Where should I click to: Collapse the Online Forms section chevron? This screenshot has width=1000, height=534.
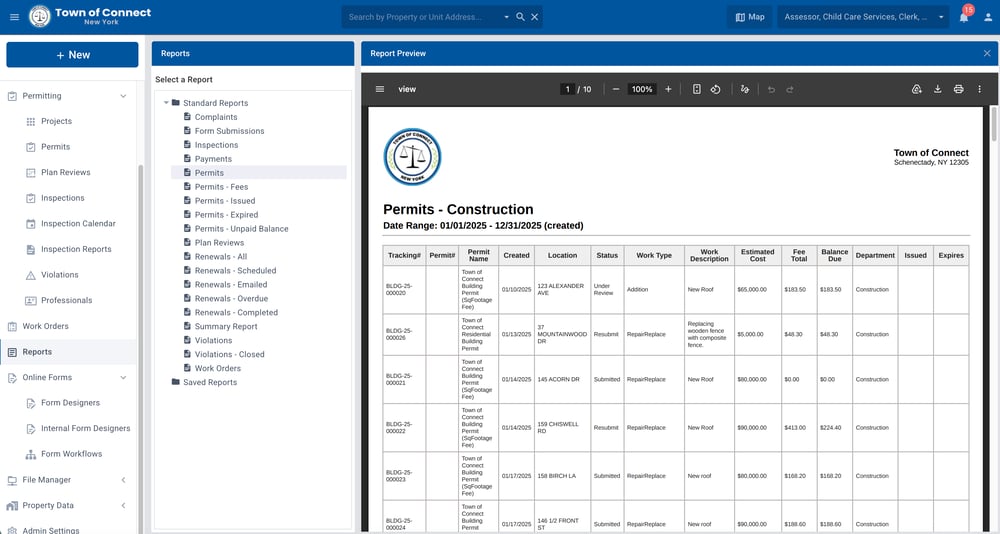click(x=123, y=378)
